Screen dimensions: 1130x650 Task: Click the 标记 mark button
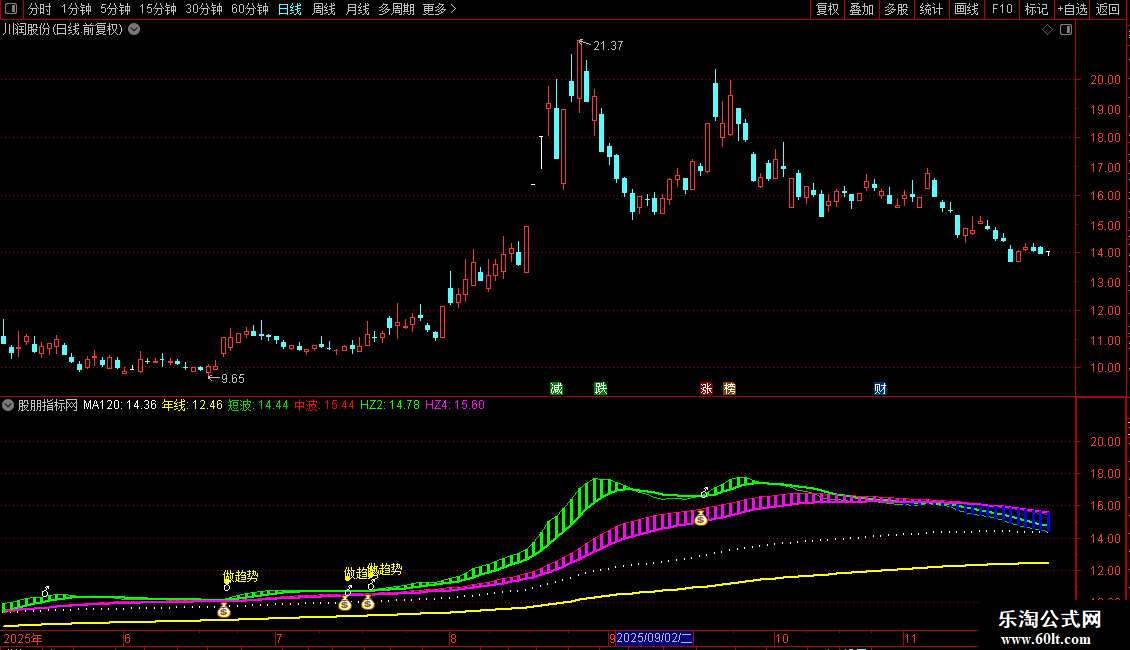[1036, 9]
